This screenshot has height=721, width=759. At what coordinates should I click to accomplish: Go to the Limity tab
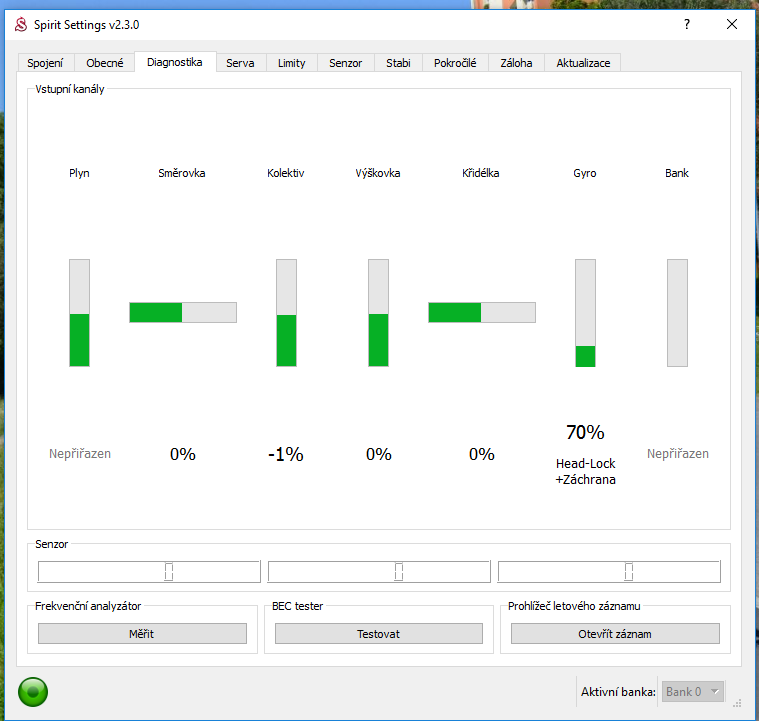click(292, 63)
